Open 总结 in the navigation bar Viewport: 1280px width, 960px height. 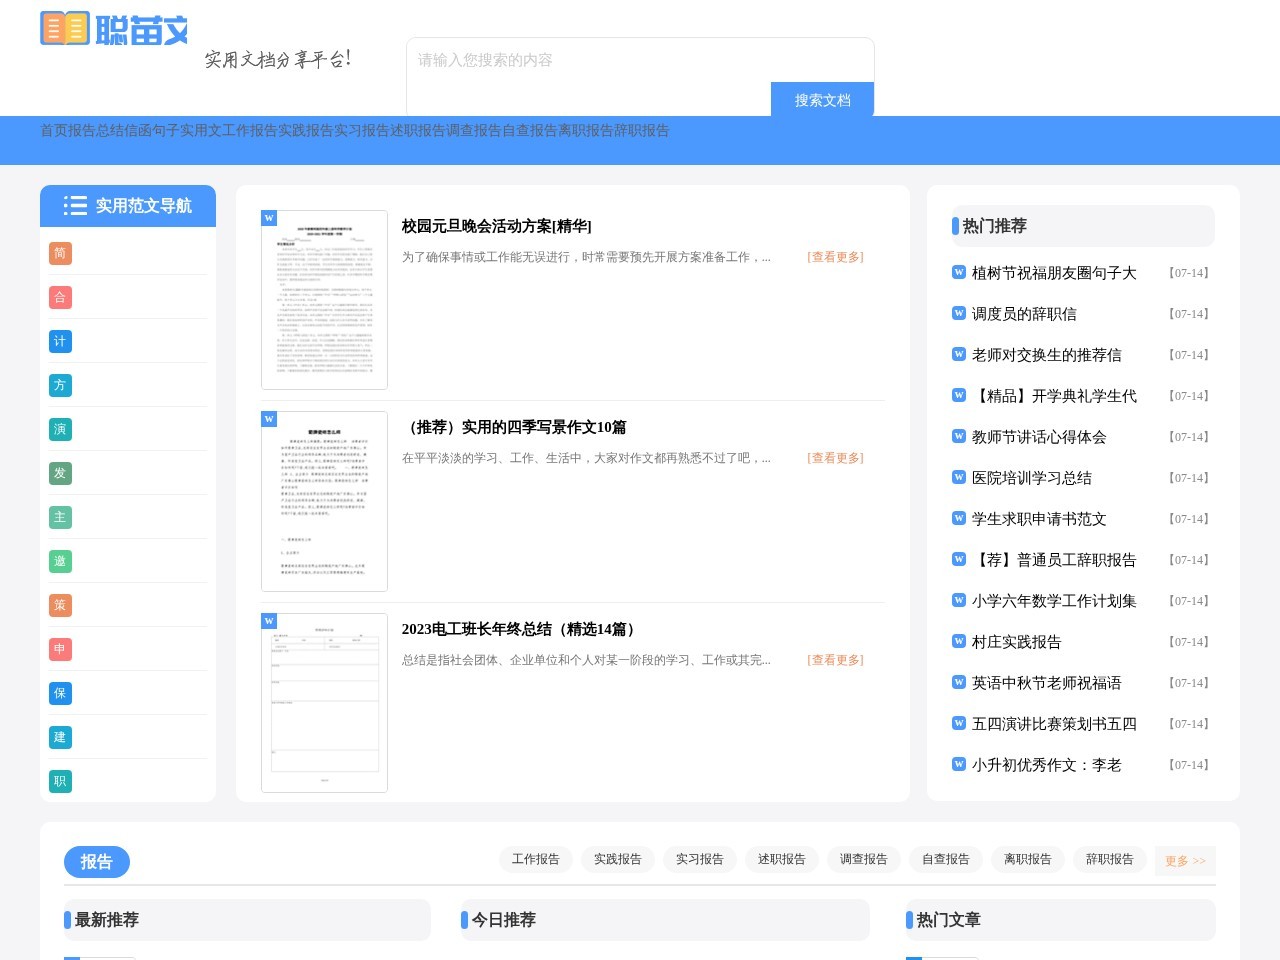click(110, 130)
